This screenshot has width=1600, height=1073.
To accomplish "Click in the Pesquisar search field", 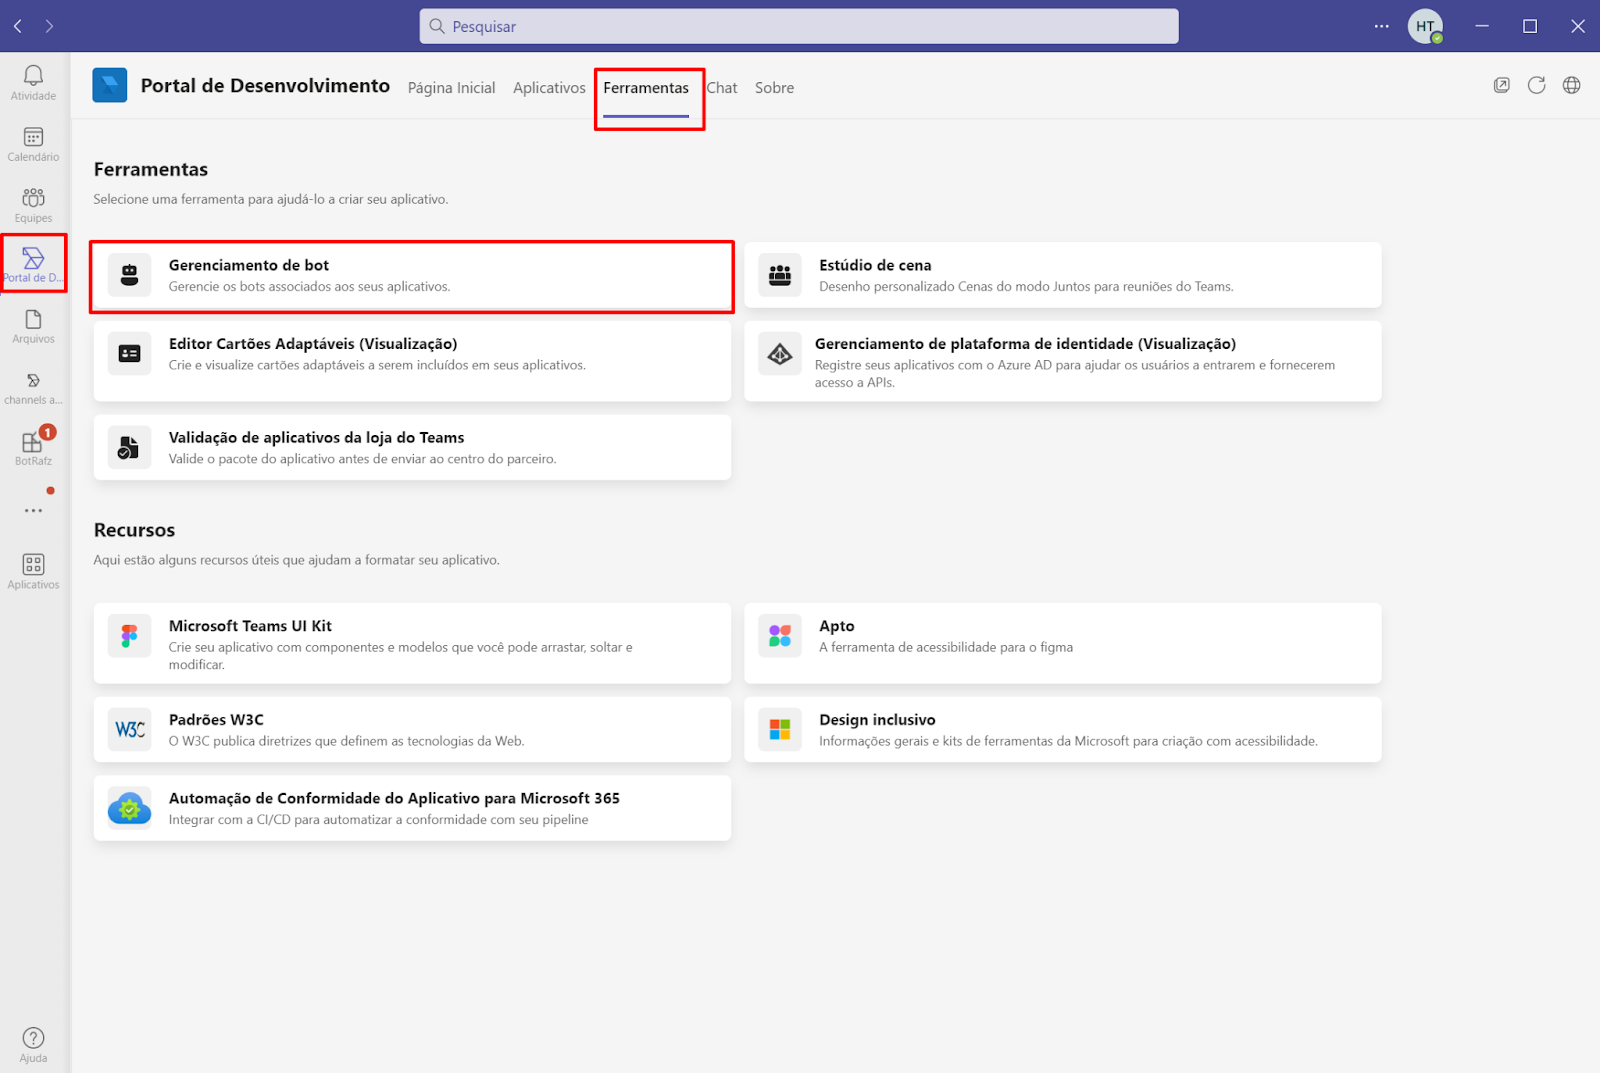I will (798, 27).
